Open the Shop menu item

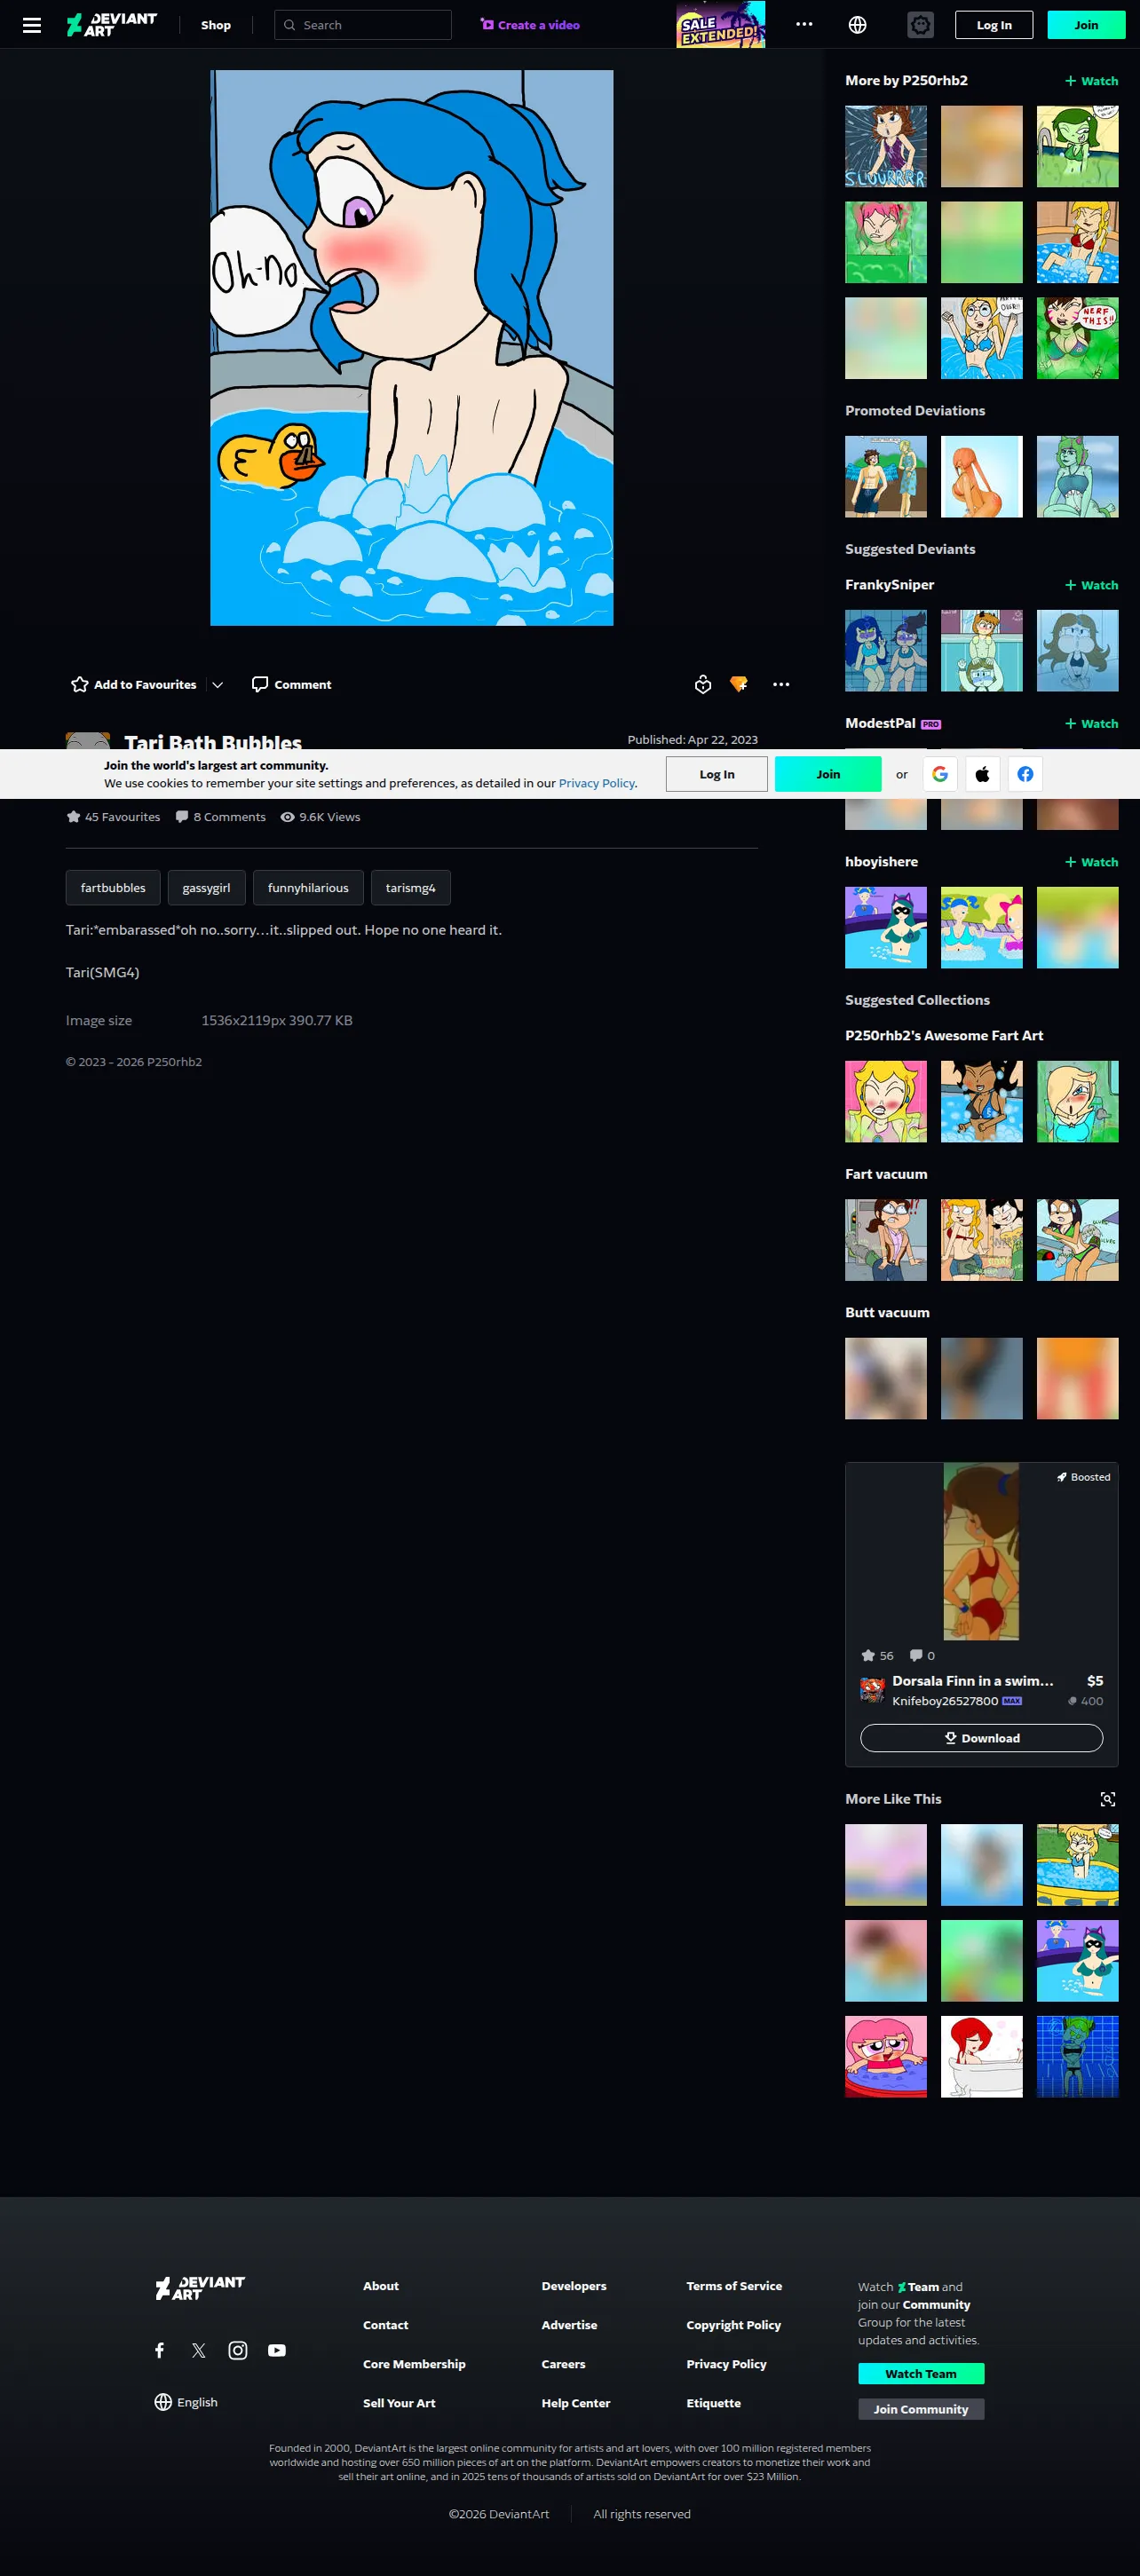(x=216, y=25)
